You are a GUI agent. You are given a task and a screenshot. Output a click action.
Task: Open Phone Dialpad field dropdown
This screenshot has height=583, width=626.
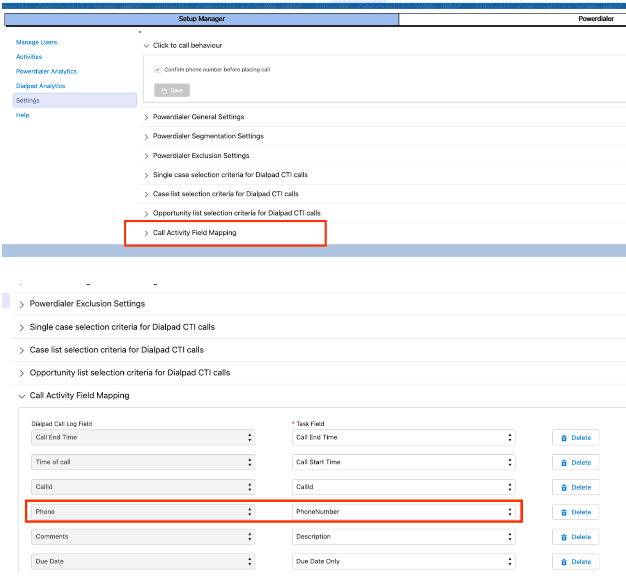(x=143, y=512)
